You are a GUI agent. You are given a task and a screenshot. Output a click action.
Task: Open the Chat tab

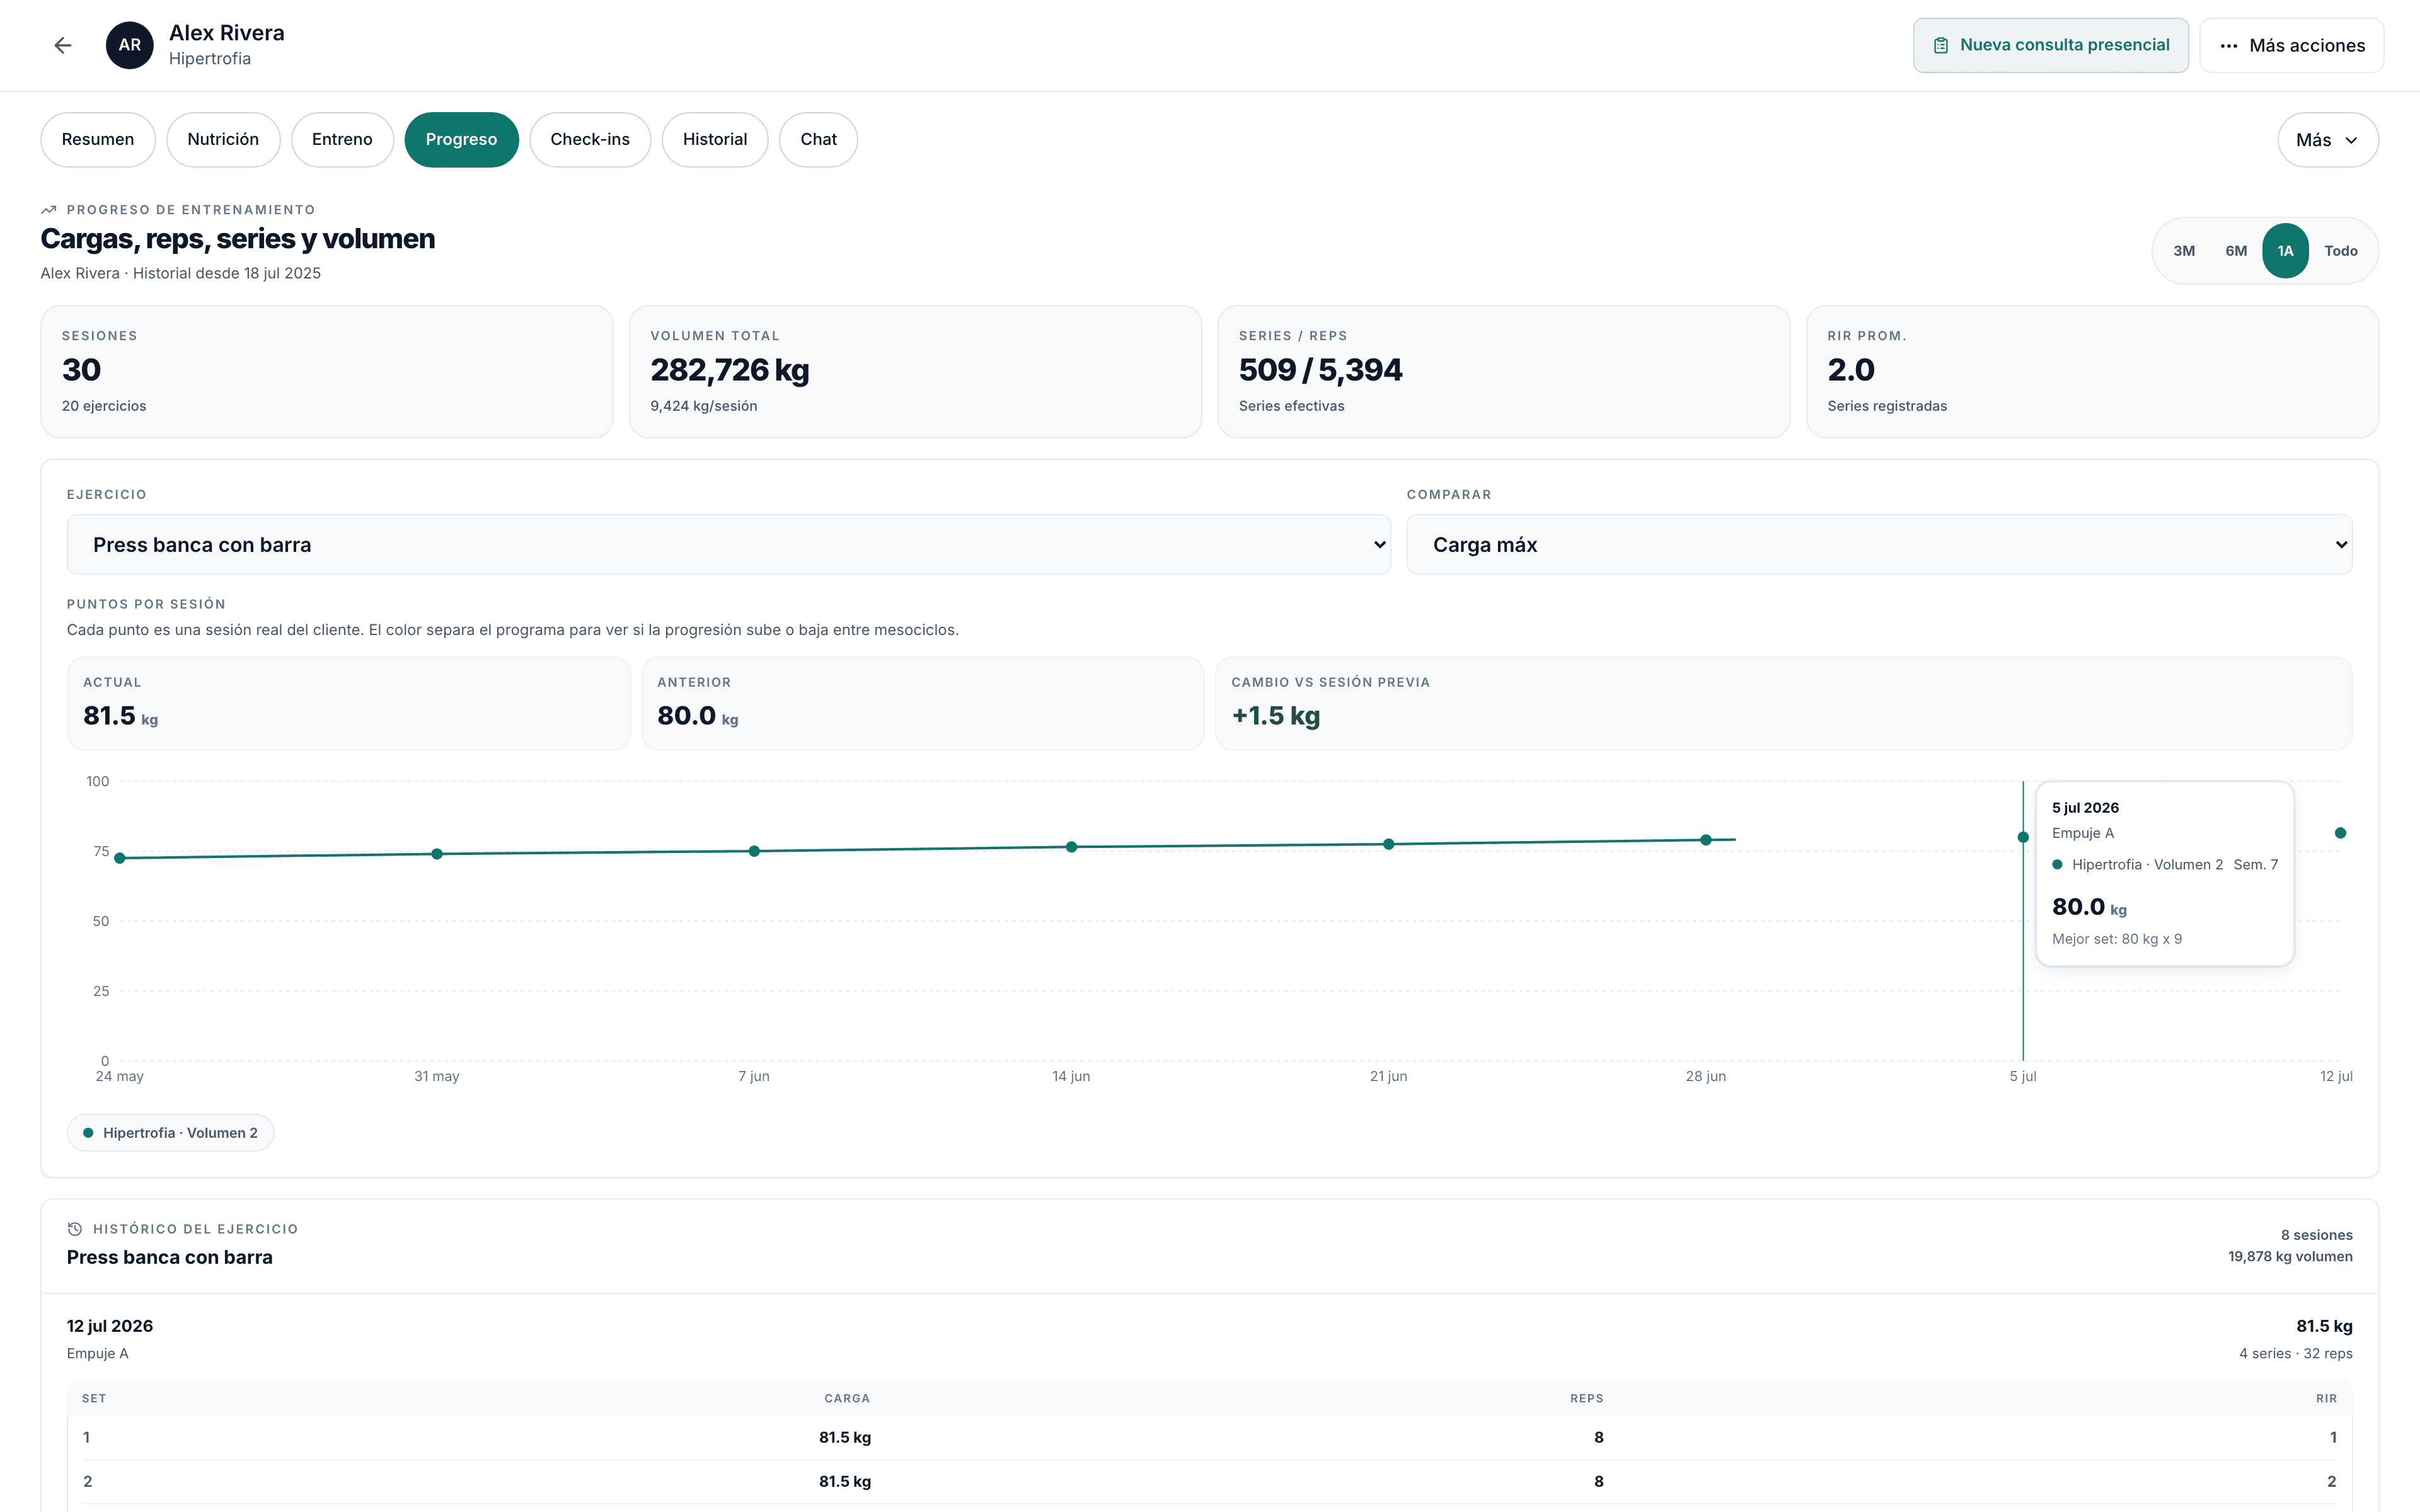(x=818, y=140)
